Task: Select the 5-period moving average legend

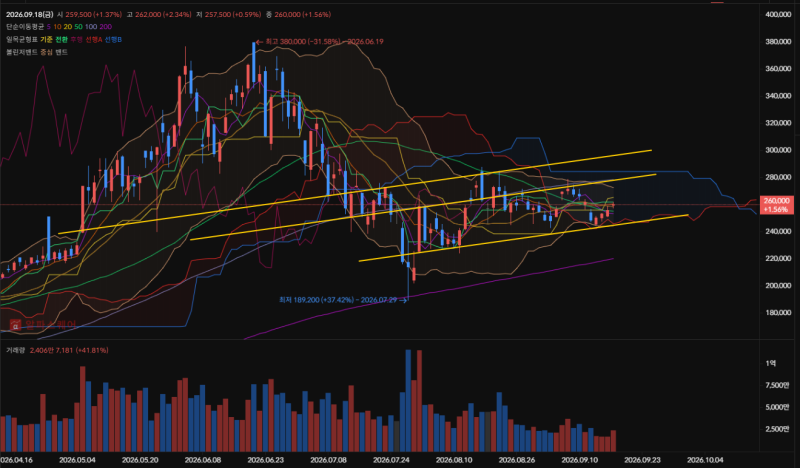Action: click(x=49, y=27)
